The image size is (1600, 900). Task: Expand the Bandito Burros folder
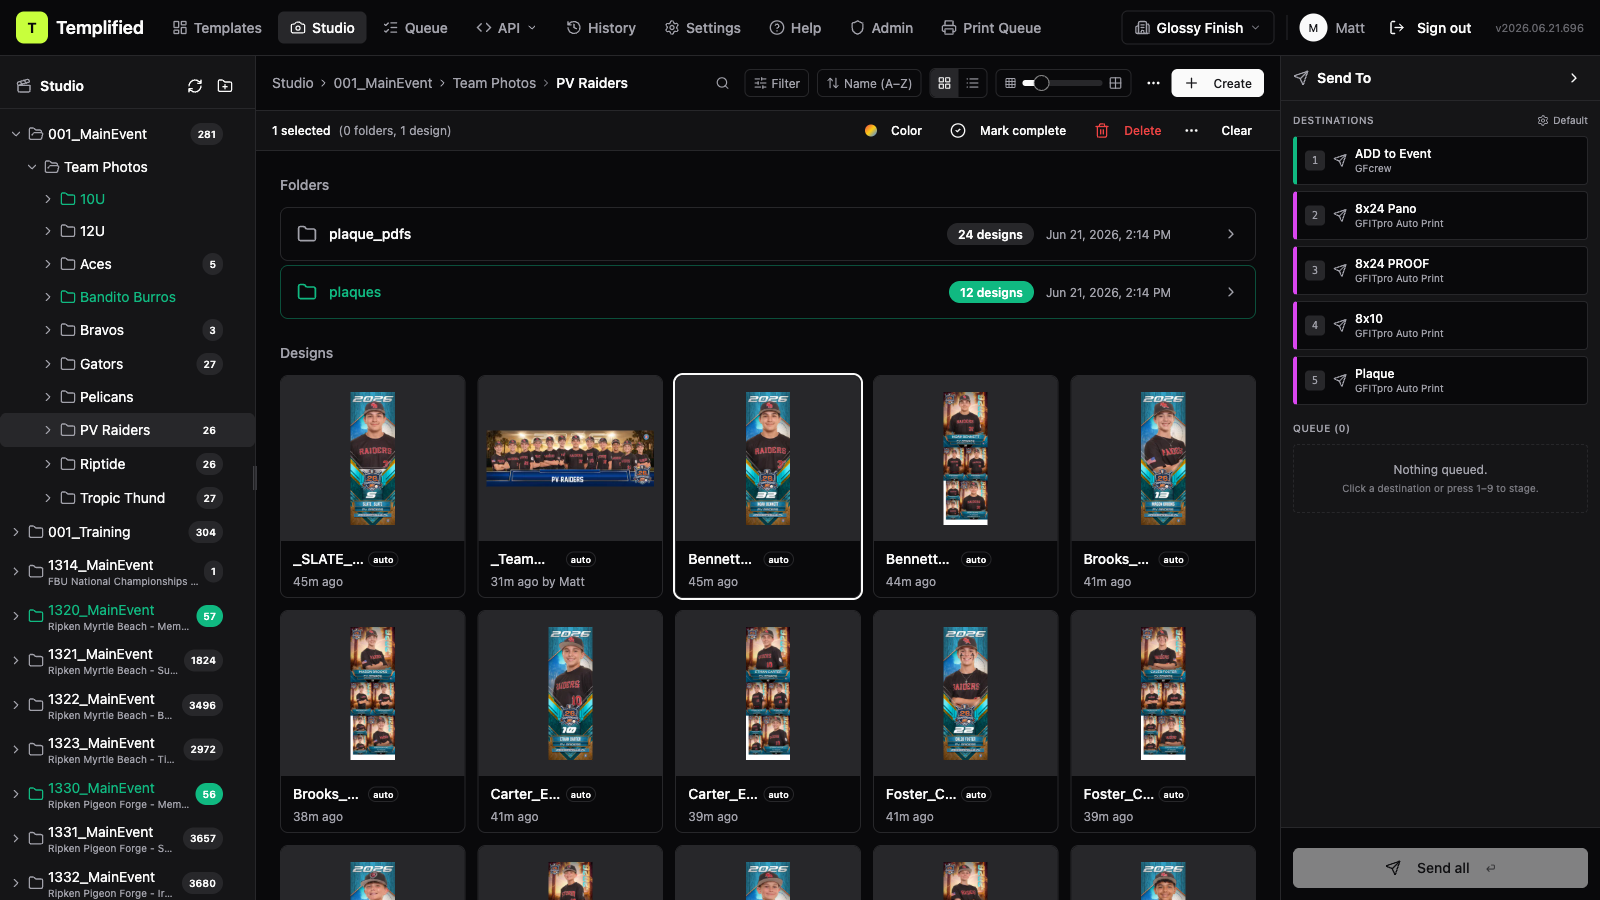(48, 297)
